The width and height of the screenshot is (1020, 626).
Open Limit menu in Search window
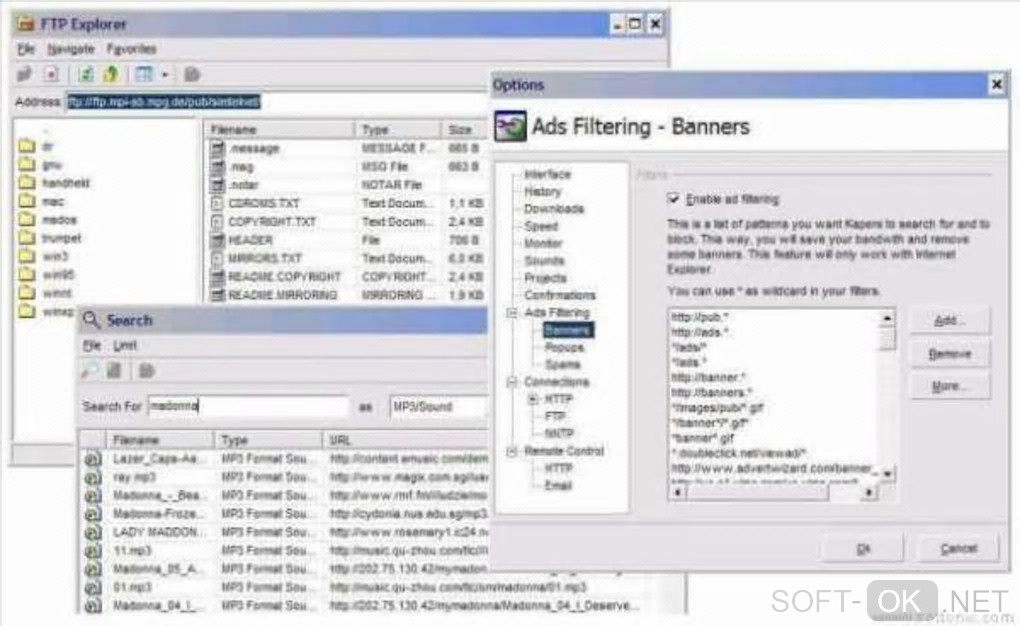124,346
